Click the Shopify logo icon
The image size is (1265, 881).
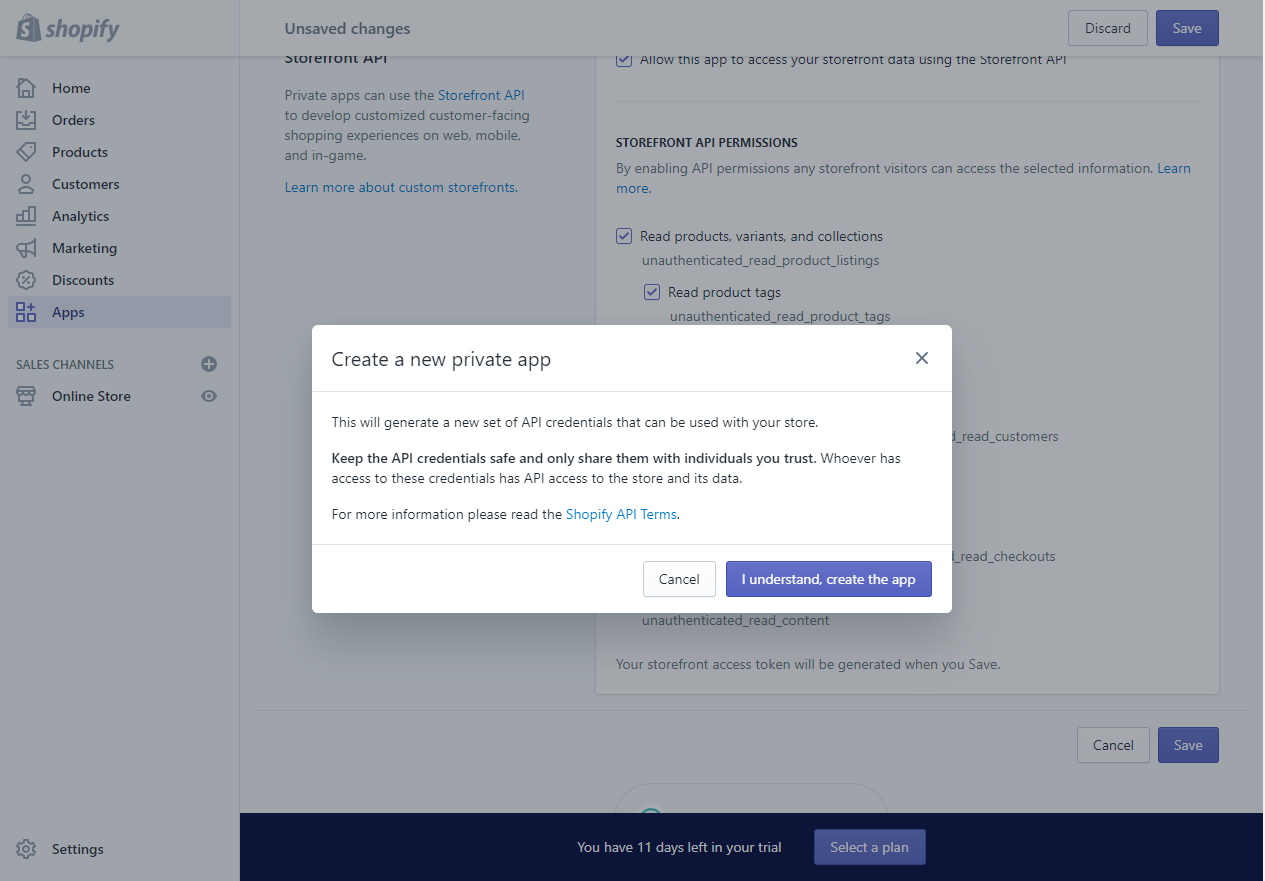28,28
